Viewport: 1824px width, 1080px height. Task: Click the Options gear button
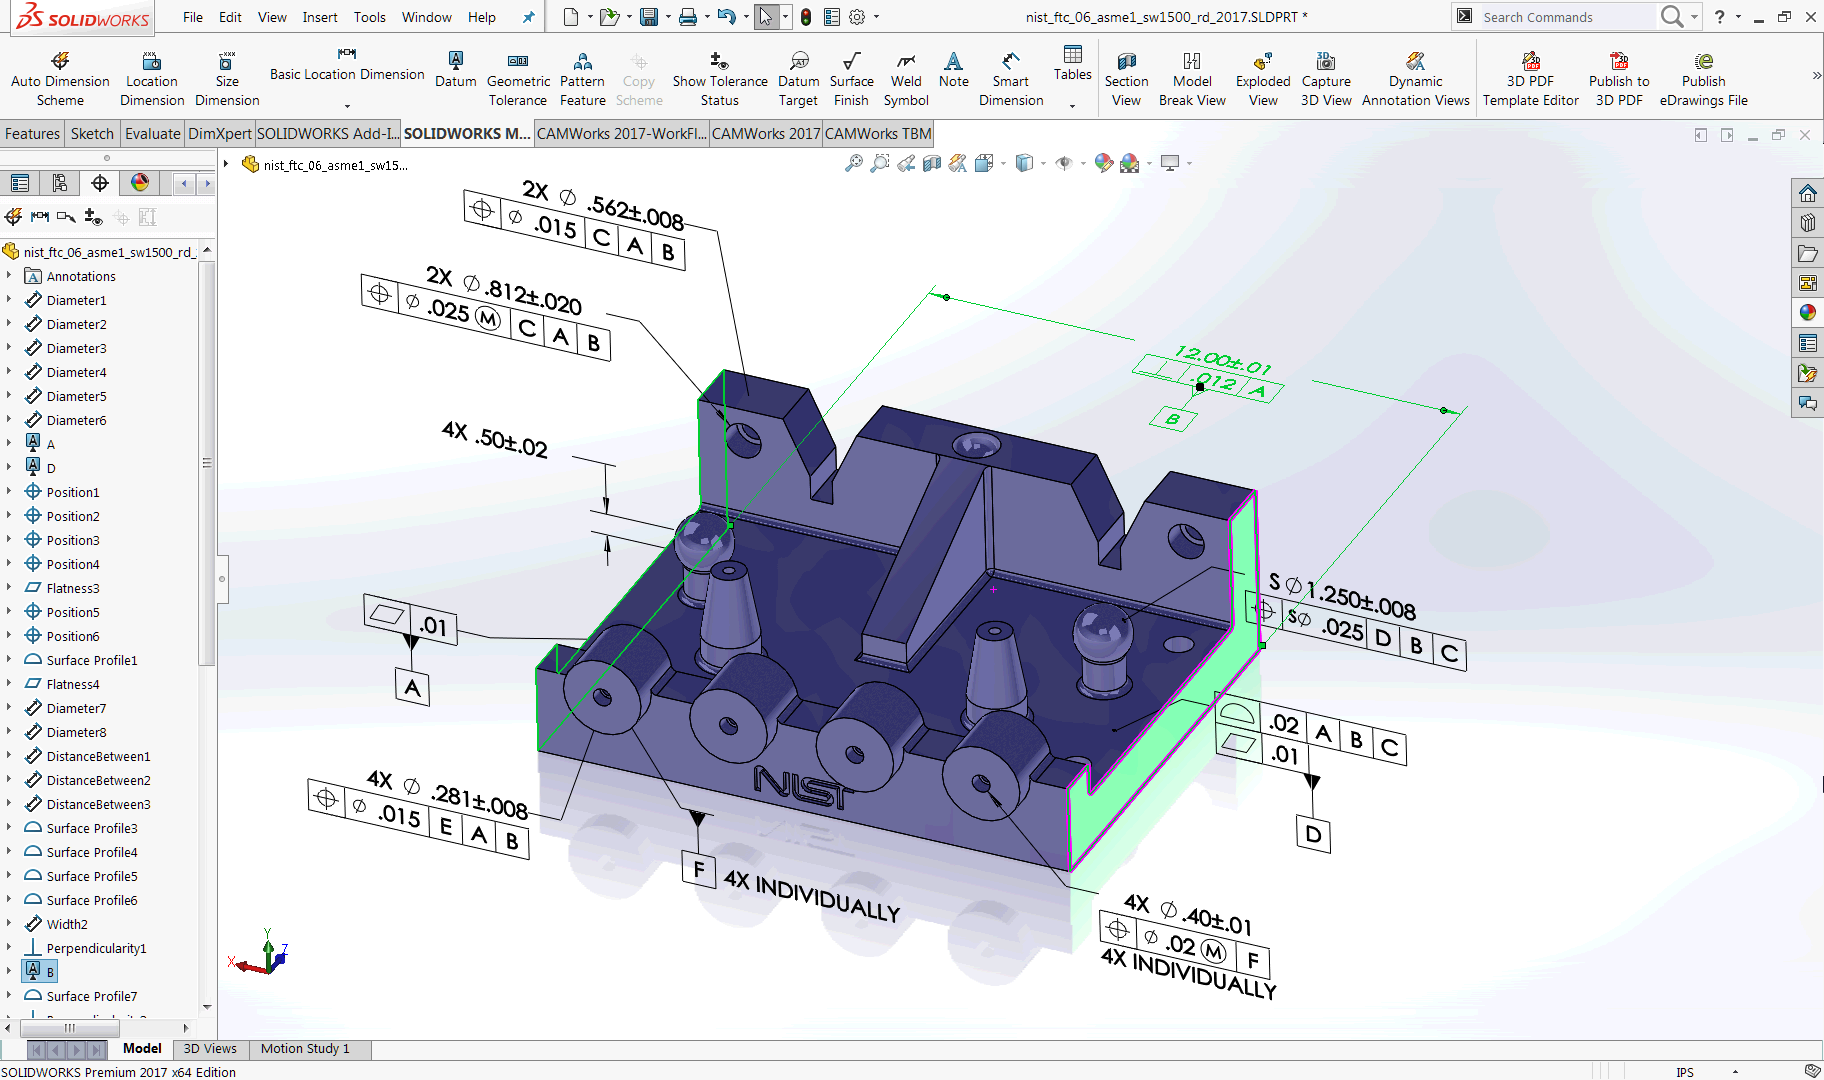[x=855, y=17]
